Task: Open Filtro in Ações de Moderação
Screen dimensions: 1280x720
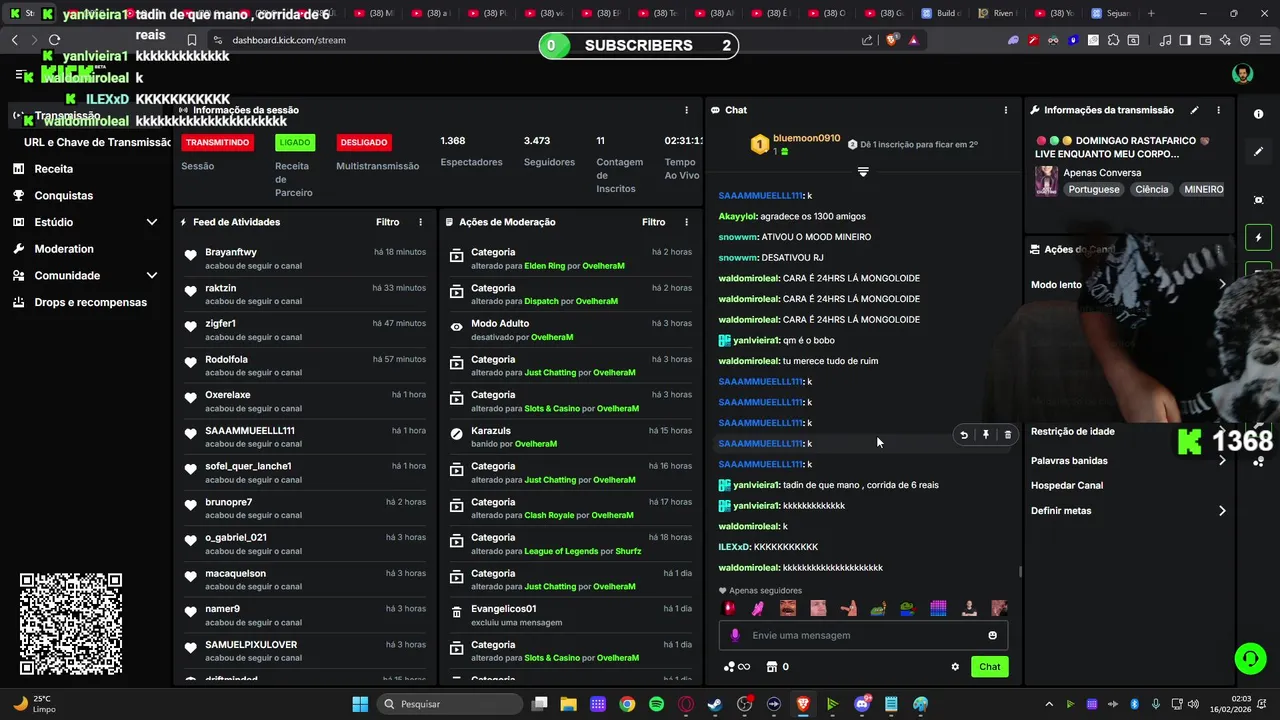Action: pyautogui.click(x=653, y=222)
